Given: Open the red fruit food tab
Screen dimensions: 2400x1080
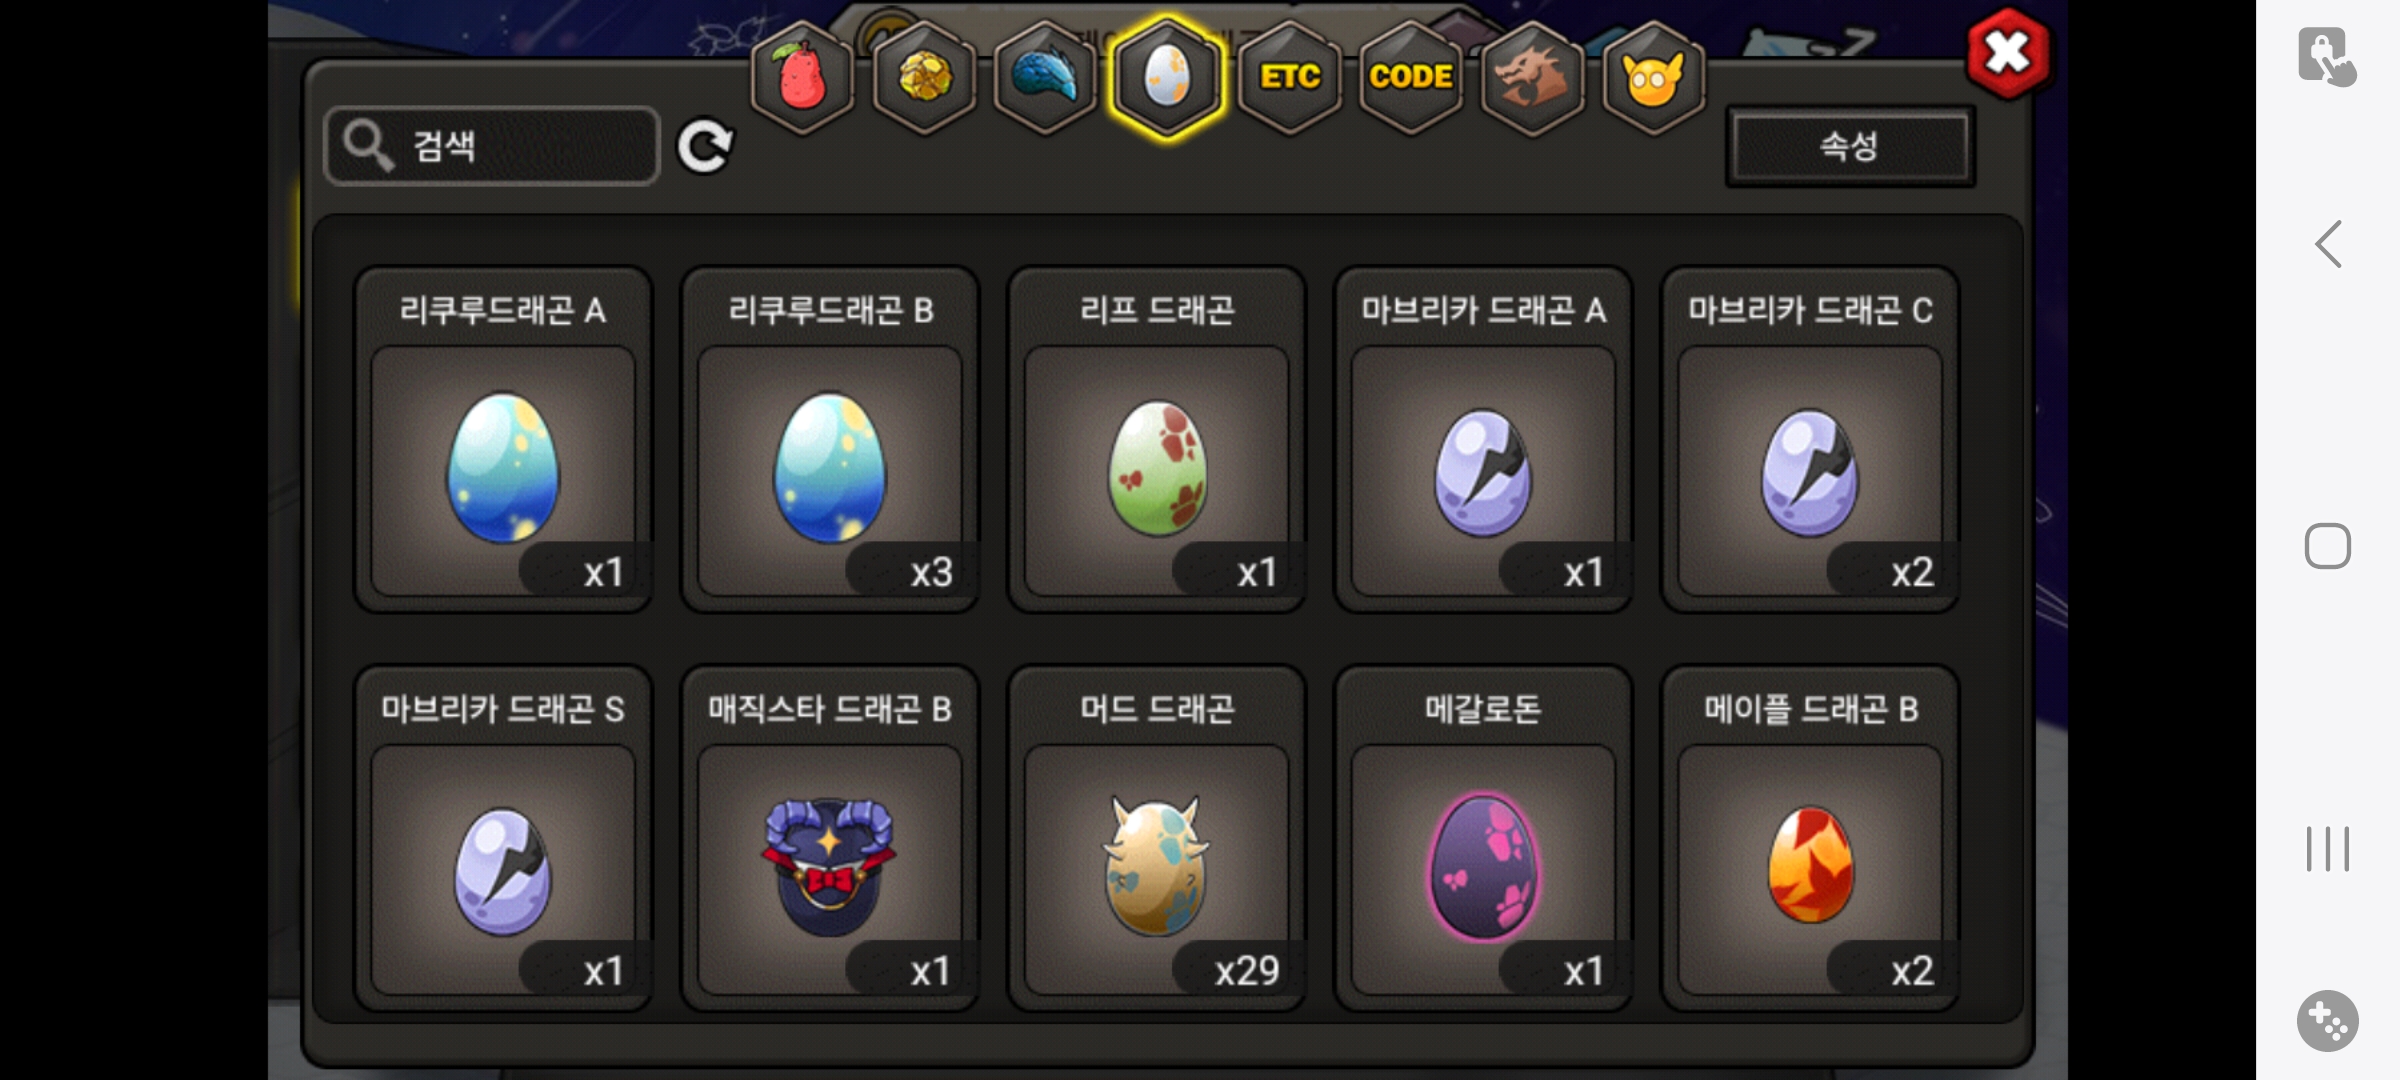Looking at the screenshot, I should [x=803, y=78].
